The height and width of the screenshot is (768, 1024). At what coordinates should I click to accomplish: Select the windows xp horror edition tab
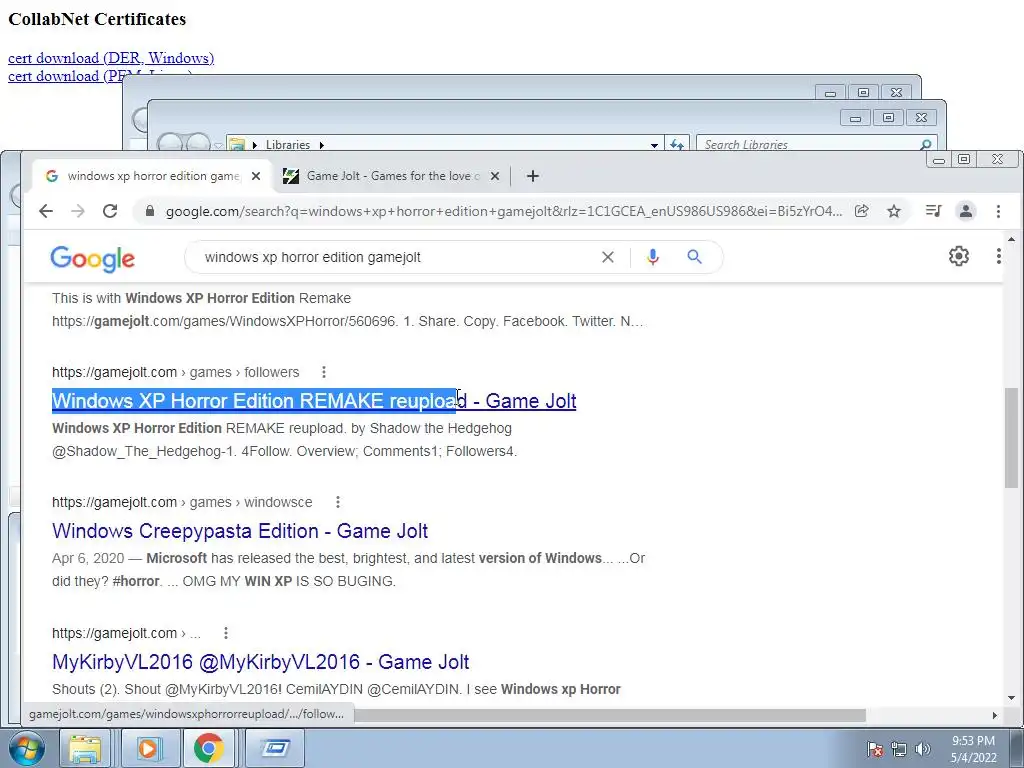tap(152, 176)
